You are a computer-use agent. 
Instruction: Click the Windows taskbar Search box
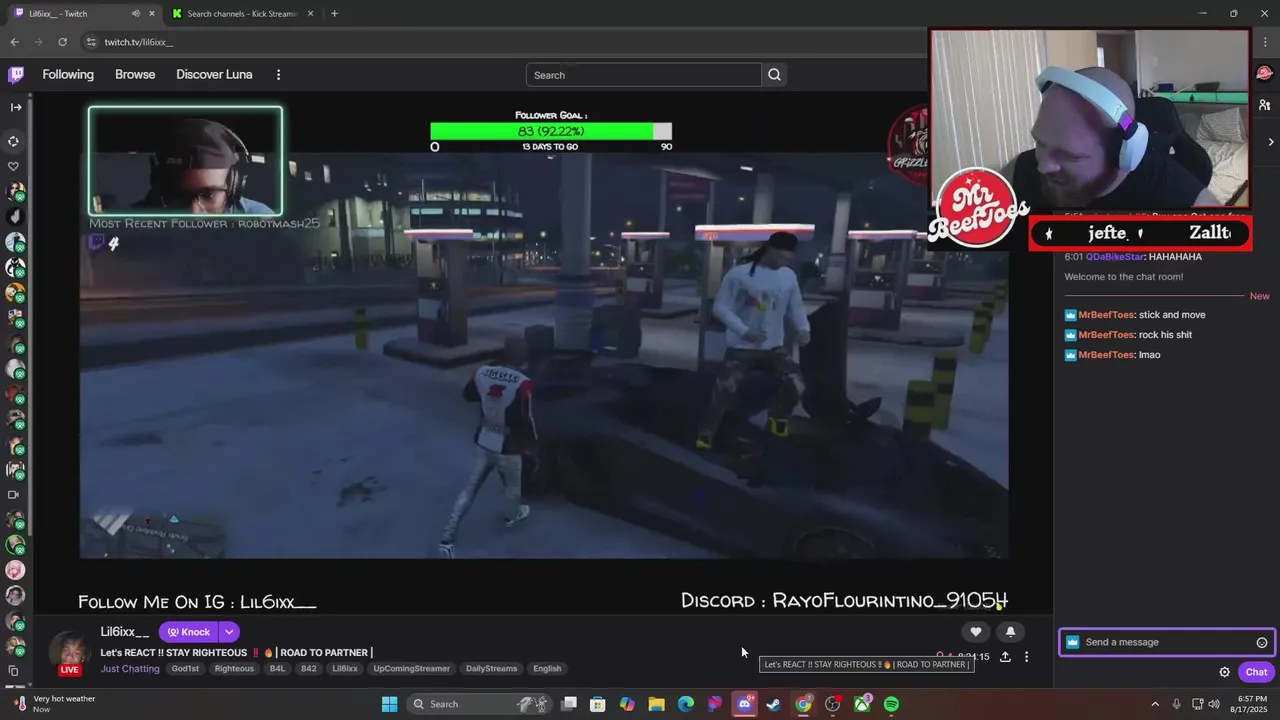(x=479, y=704)
